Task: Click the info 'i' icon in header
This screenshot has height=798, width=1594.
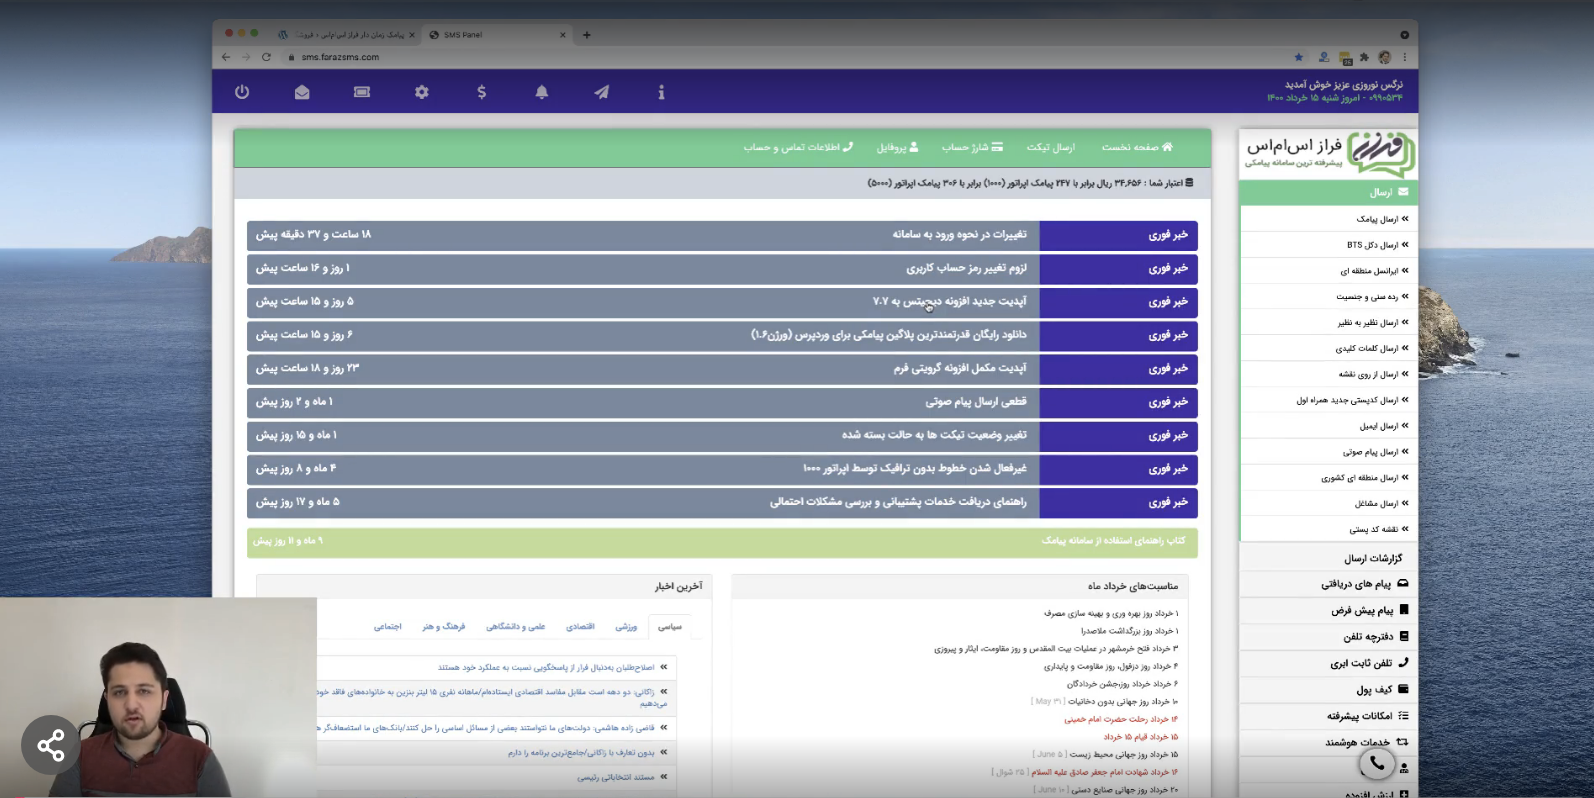Action: [x=661, y=92]
